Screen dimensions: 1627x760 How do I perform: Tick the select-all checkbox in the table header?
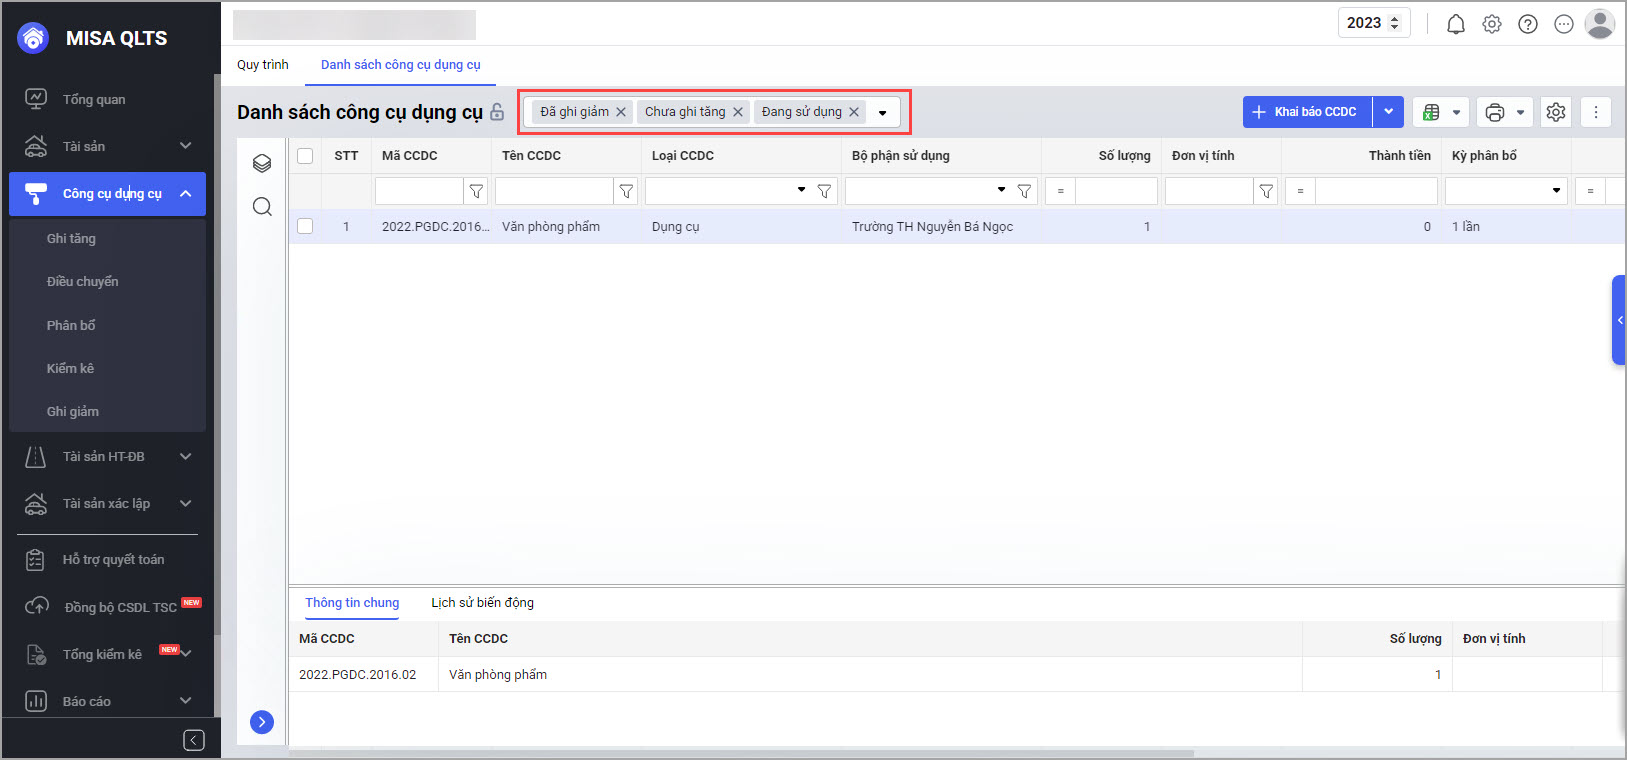pos(305,156)
